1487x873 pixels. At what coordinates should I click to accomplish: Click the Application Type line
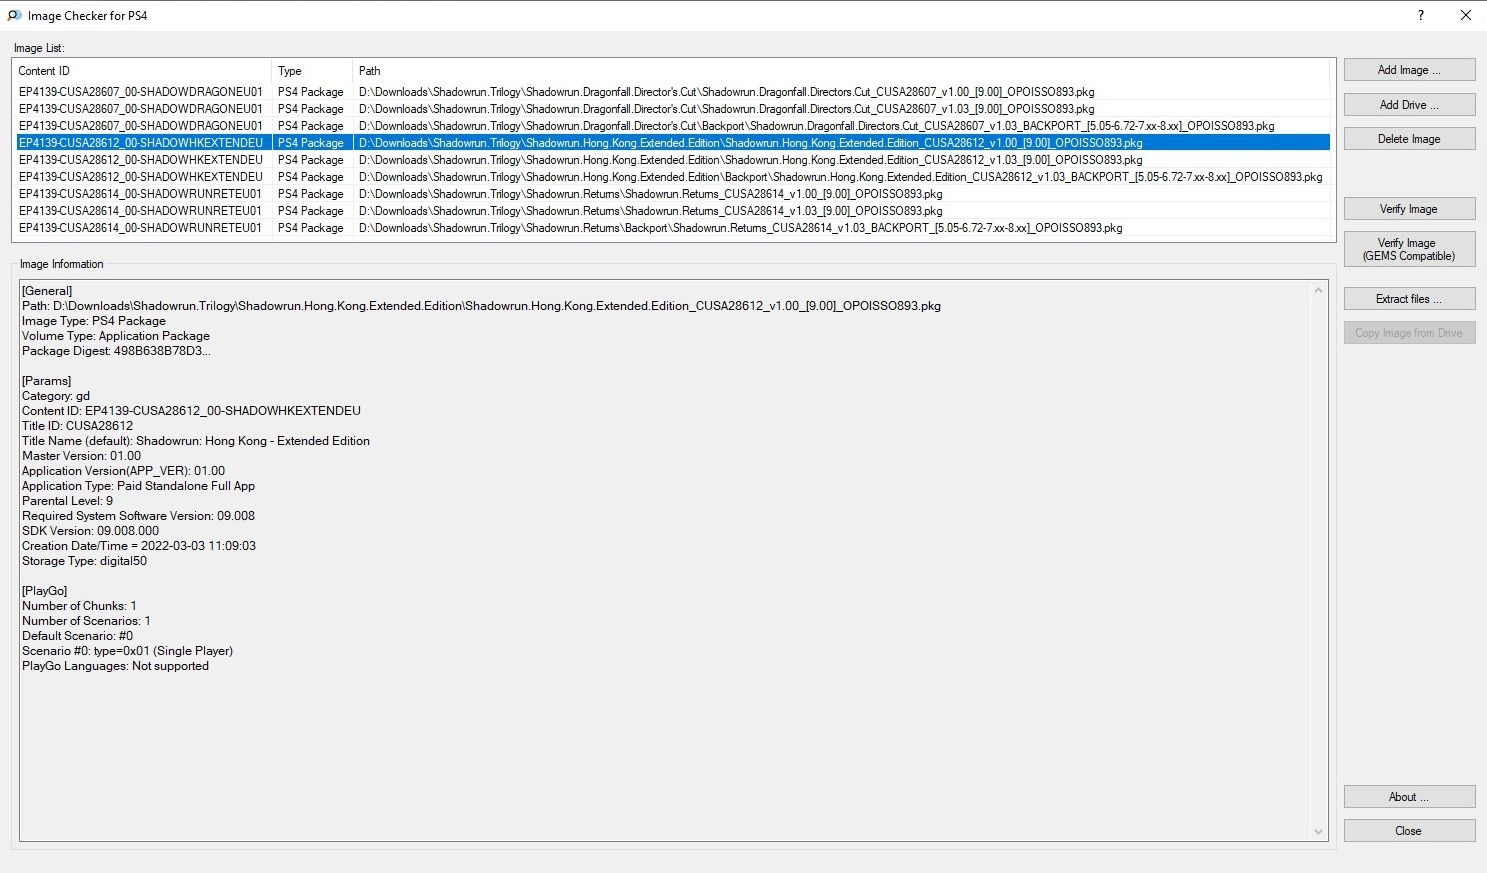point(138,486)
